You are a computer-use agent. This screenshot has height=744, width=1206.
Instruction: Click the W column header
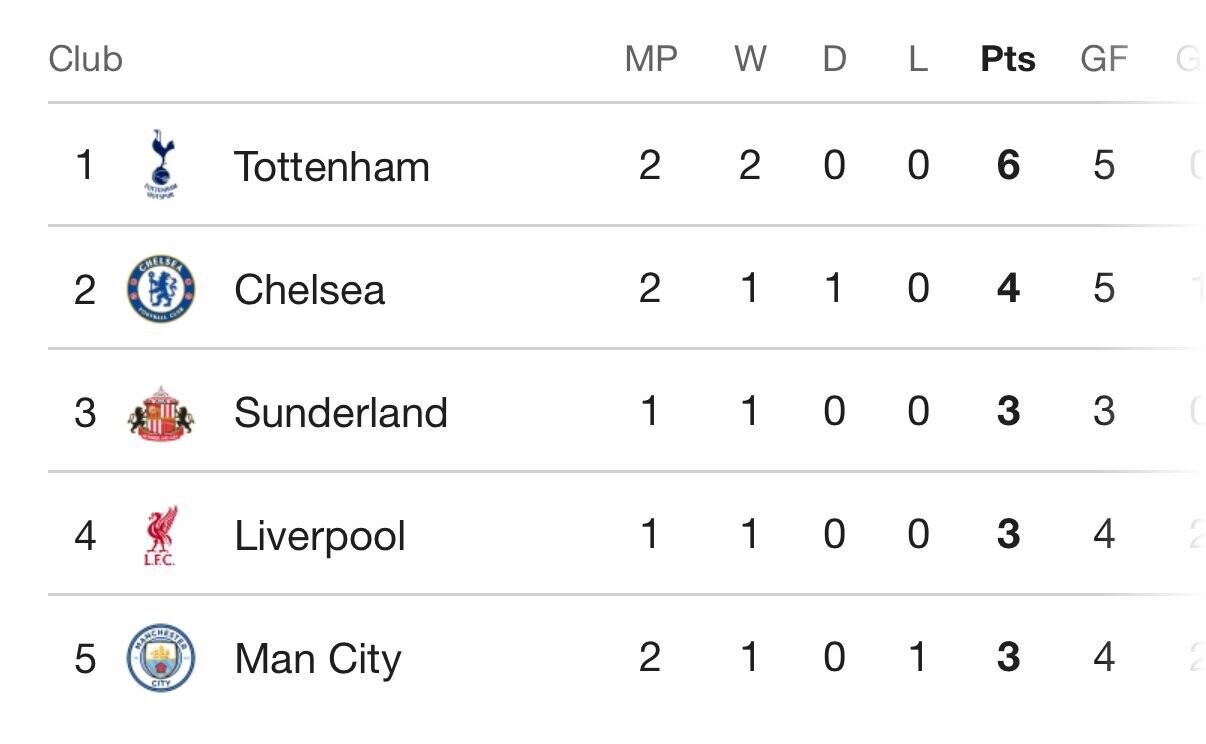coord(750,59)
